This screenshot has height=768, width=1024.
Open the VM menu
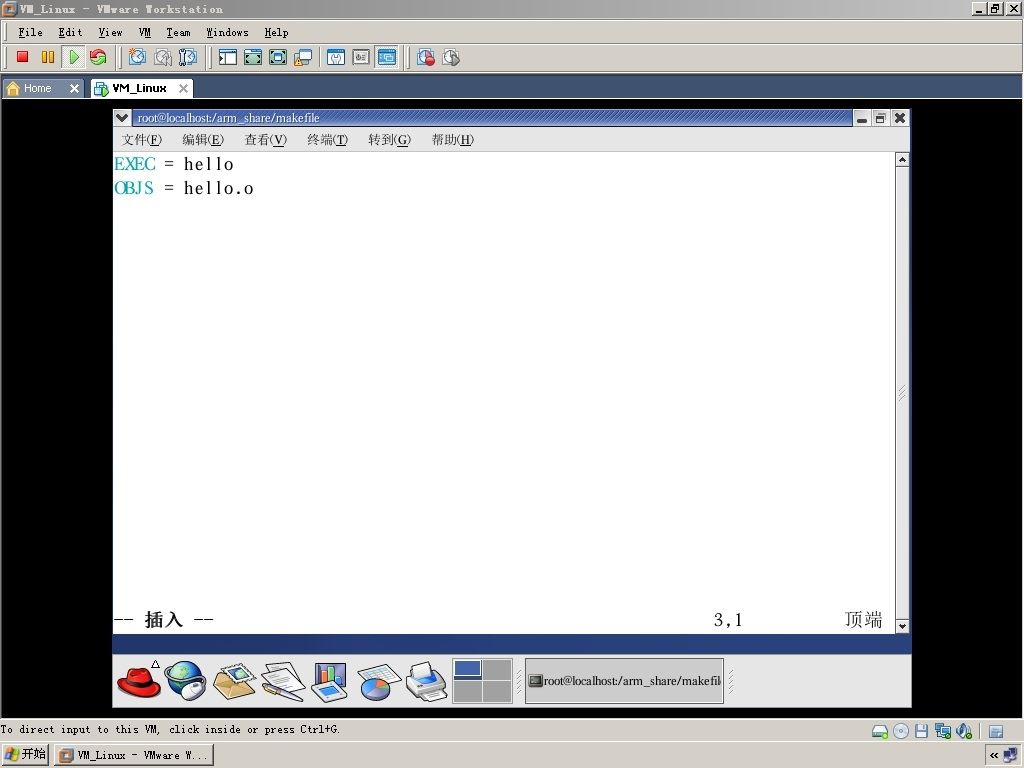[x=144, y=32]
